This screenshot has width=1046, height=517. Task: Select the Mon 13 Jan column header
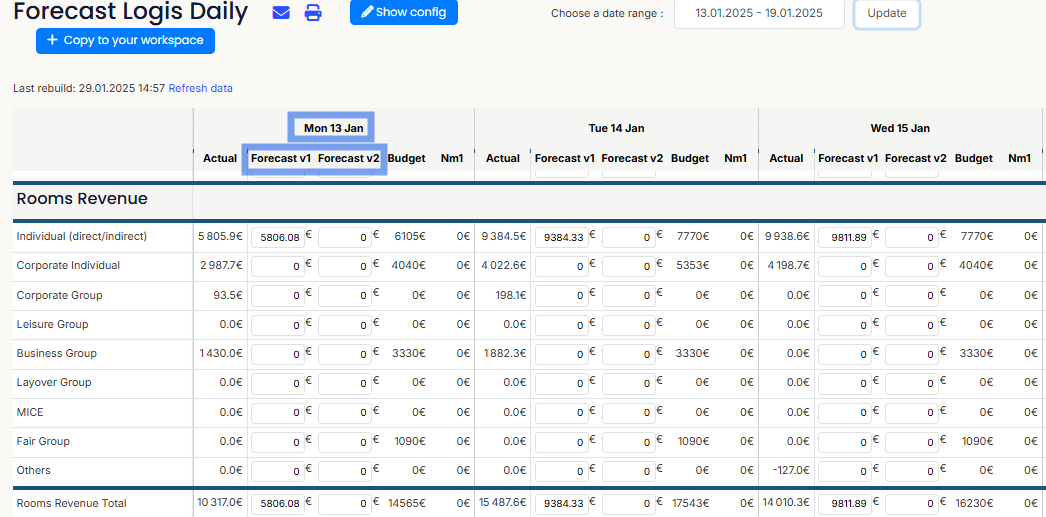[x=333, y=128]
